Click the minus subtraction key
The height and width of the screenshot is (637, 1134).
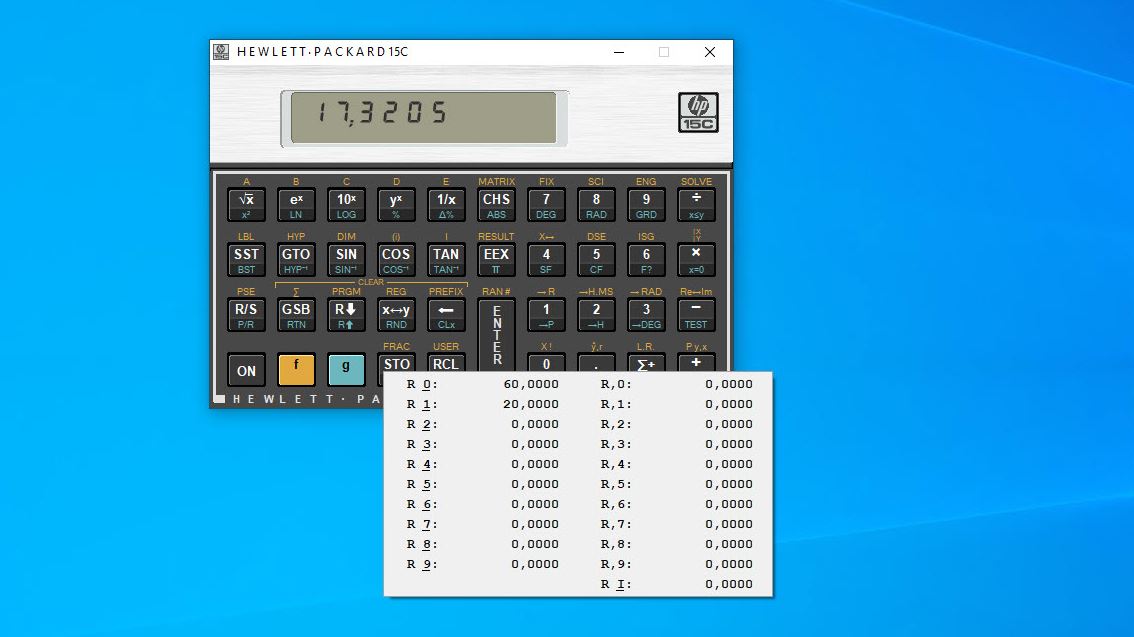696,315
